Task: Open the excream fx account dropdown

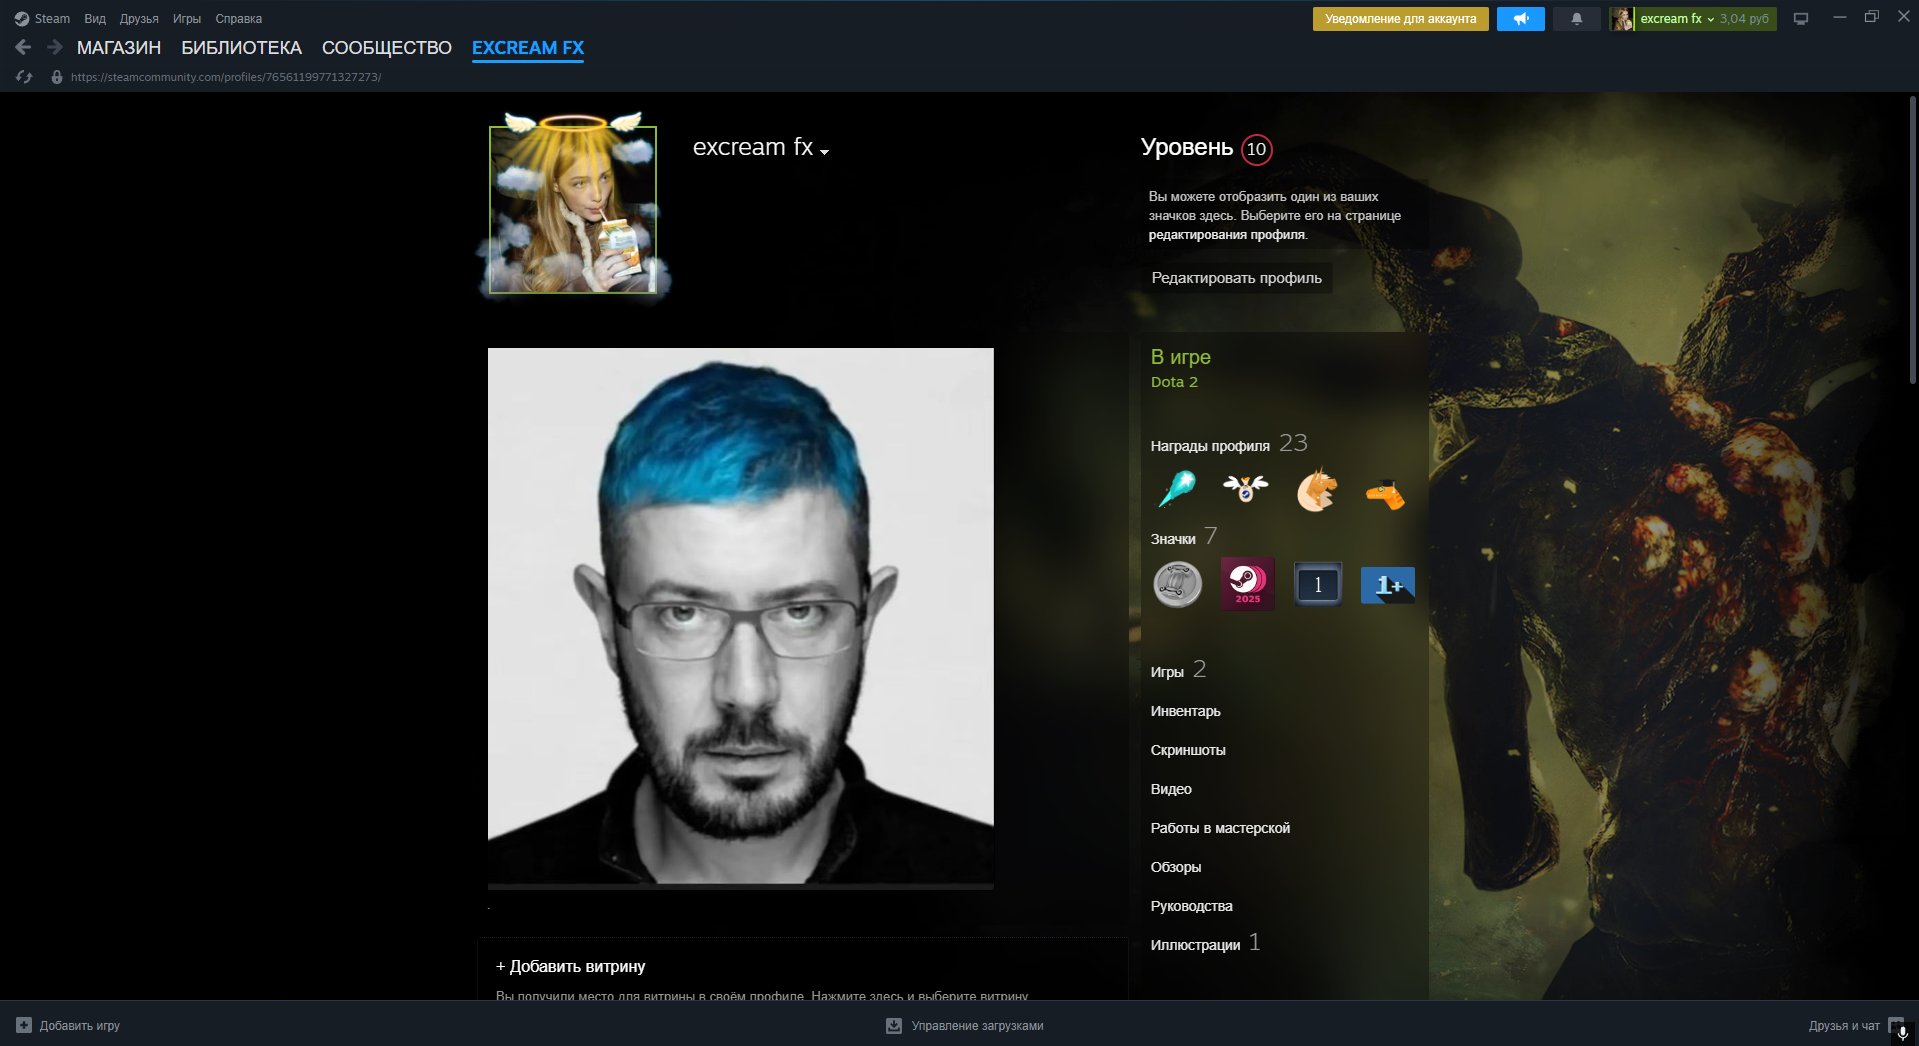Action: [x=1677, y=19]
